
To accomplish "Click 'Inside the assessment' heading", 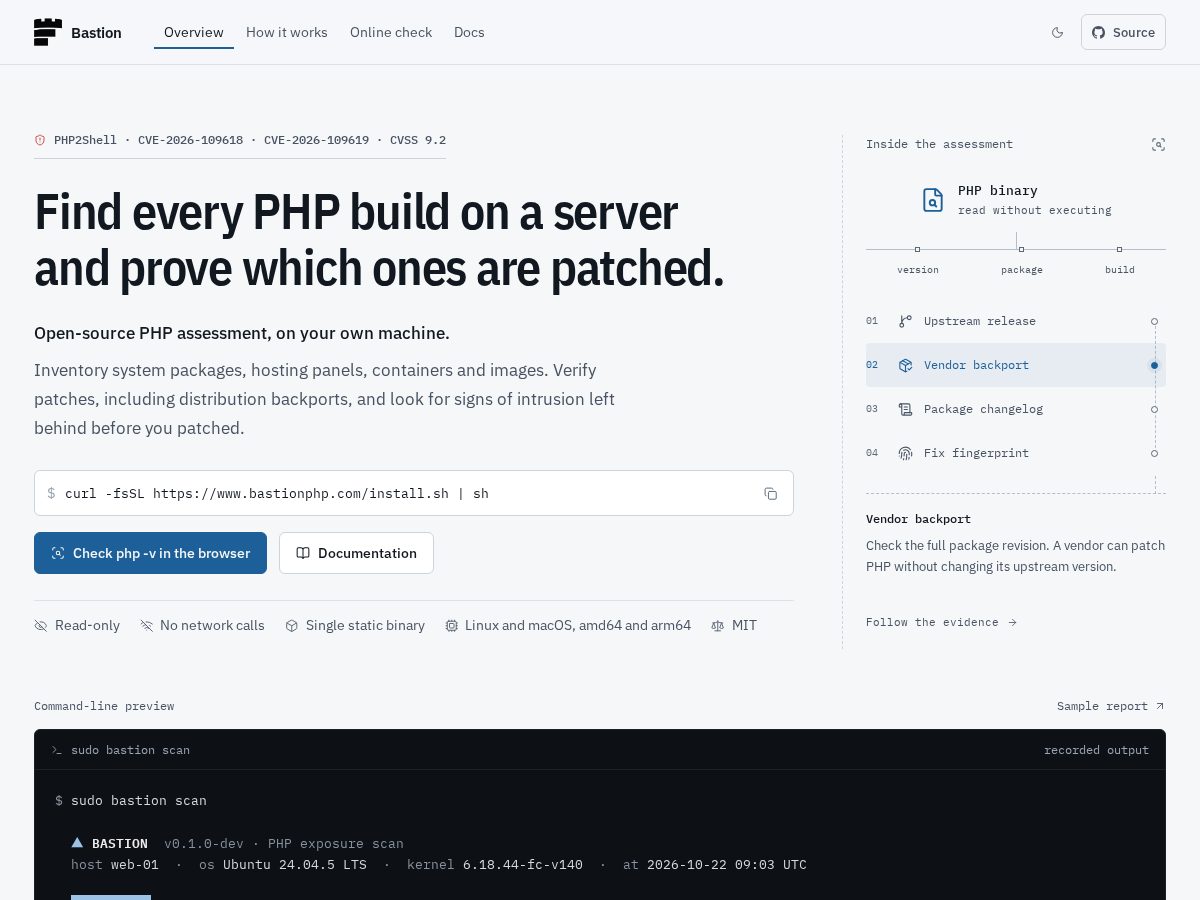I will coord(939,144).
